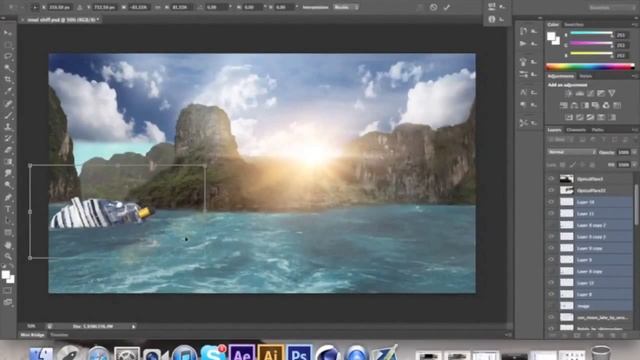Screen dimensions: 640x360
Task: Select the Move tool
Action: click(8, 33)
